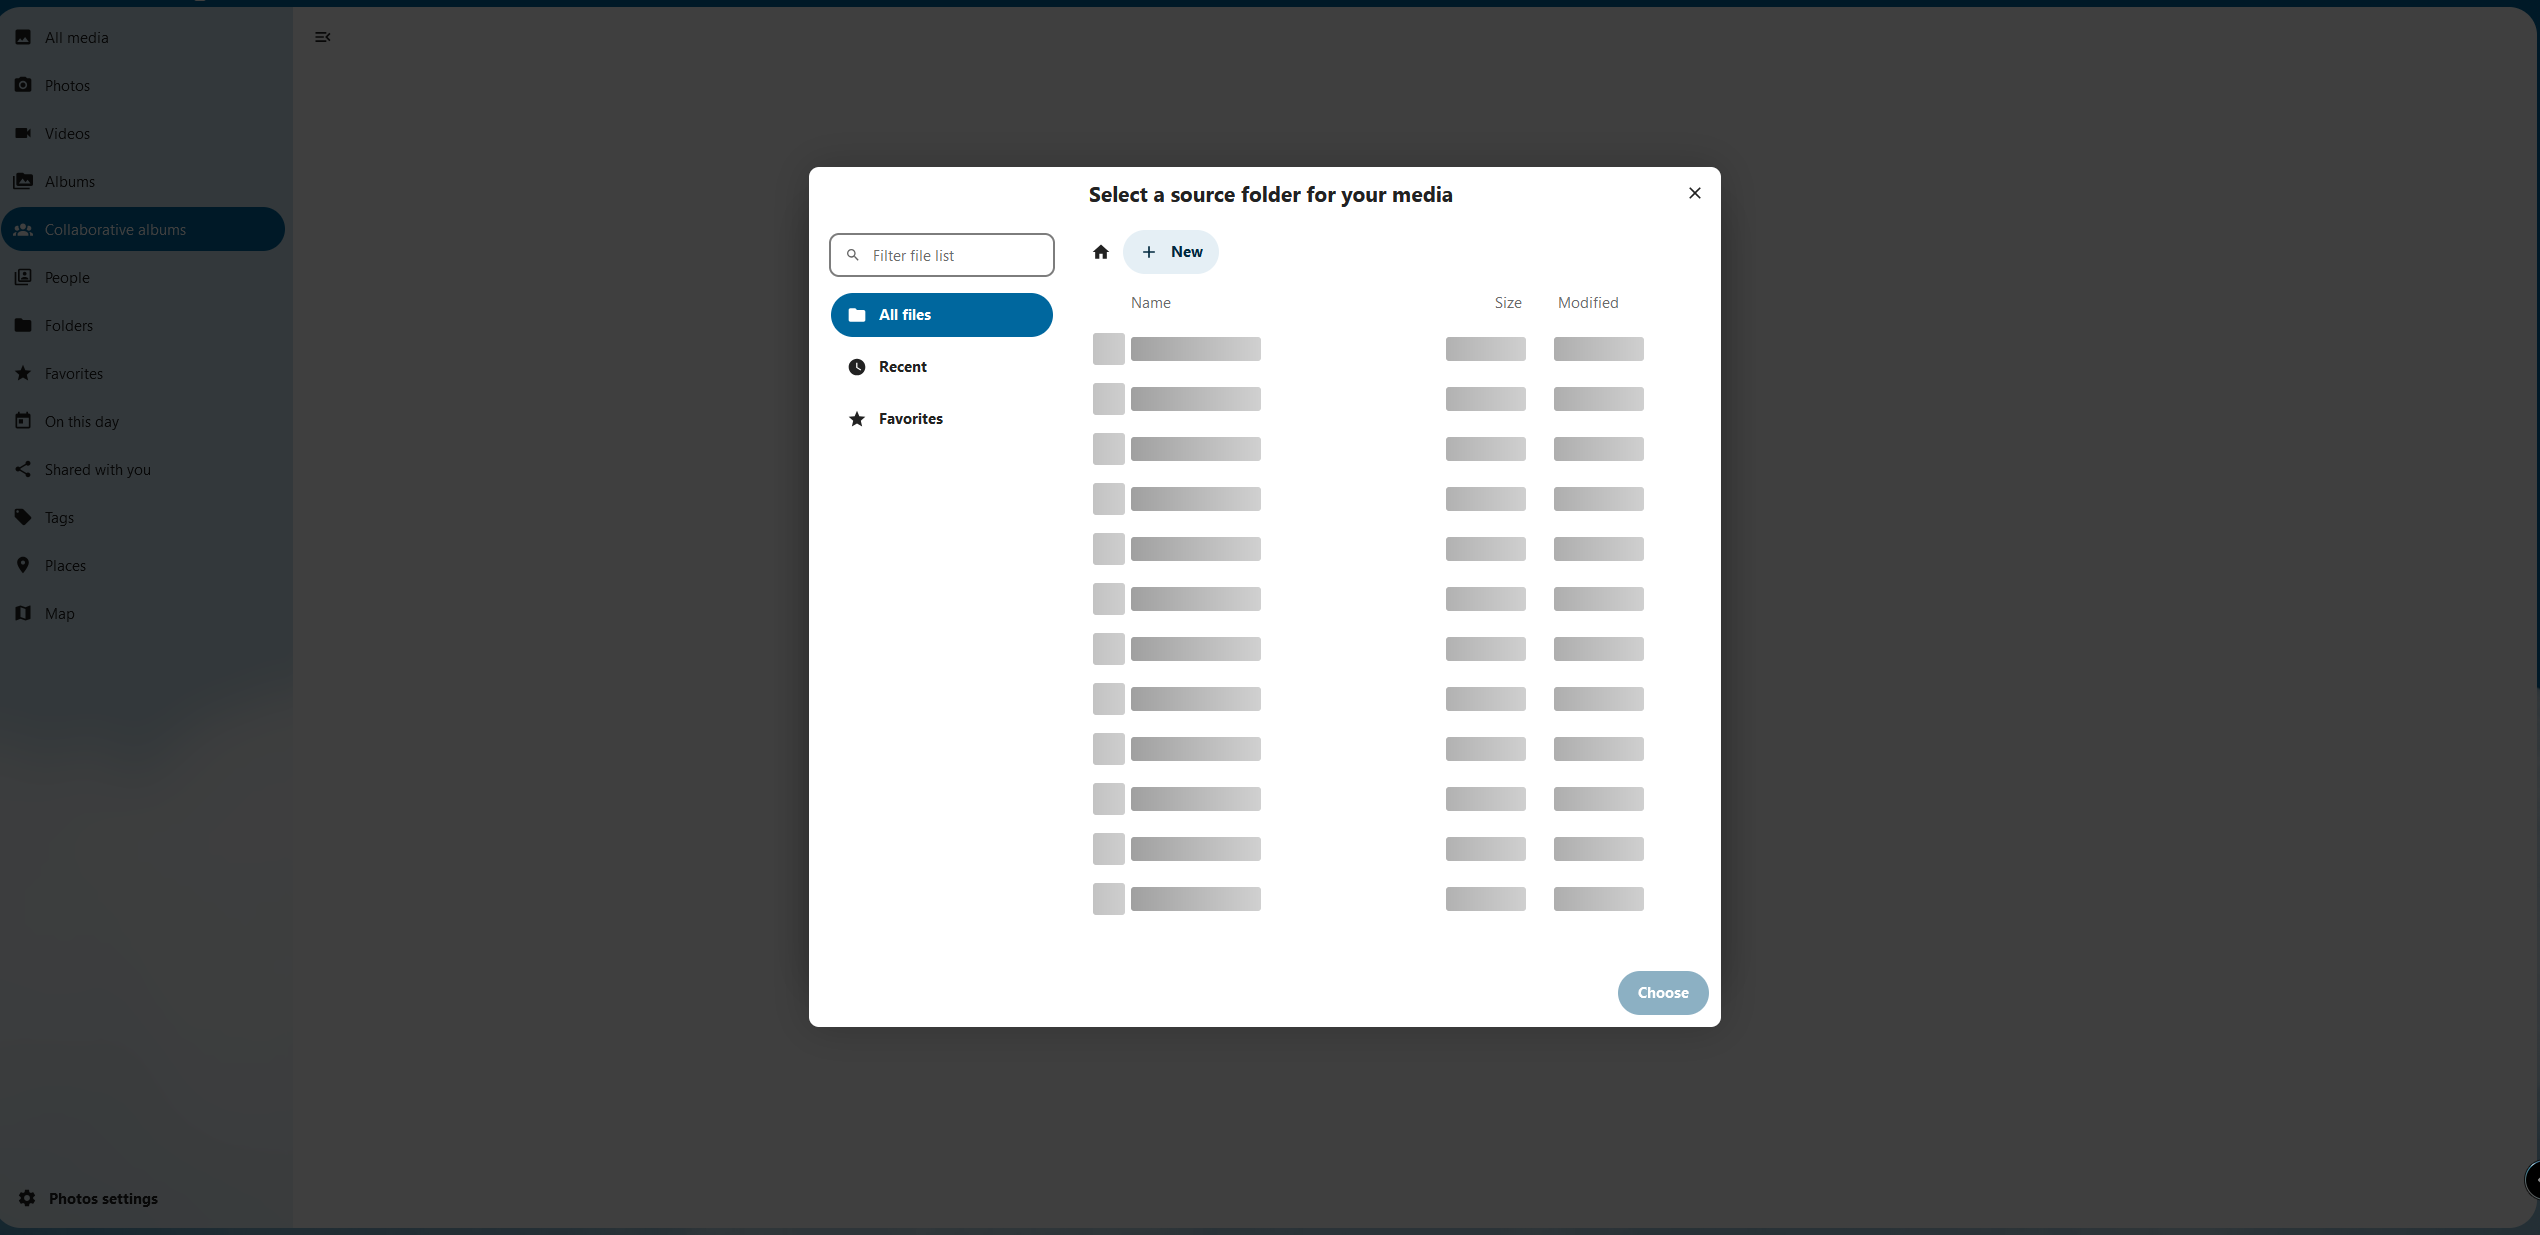Switch to Recent files view

tap(902, 367)
